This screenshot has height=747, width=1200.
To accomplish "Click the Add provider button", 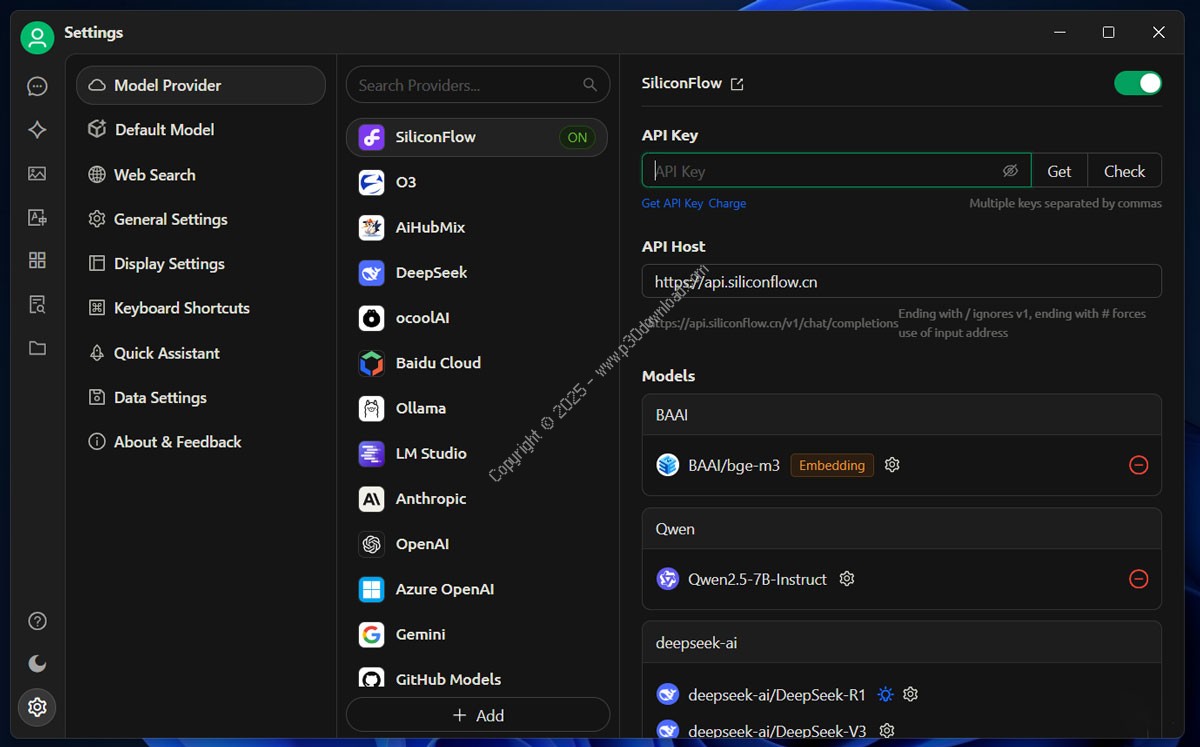I will click(478, 715).
